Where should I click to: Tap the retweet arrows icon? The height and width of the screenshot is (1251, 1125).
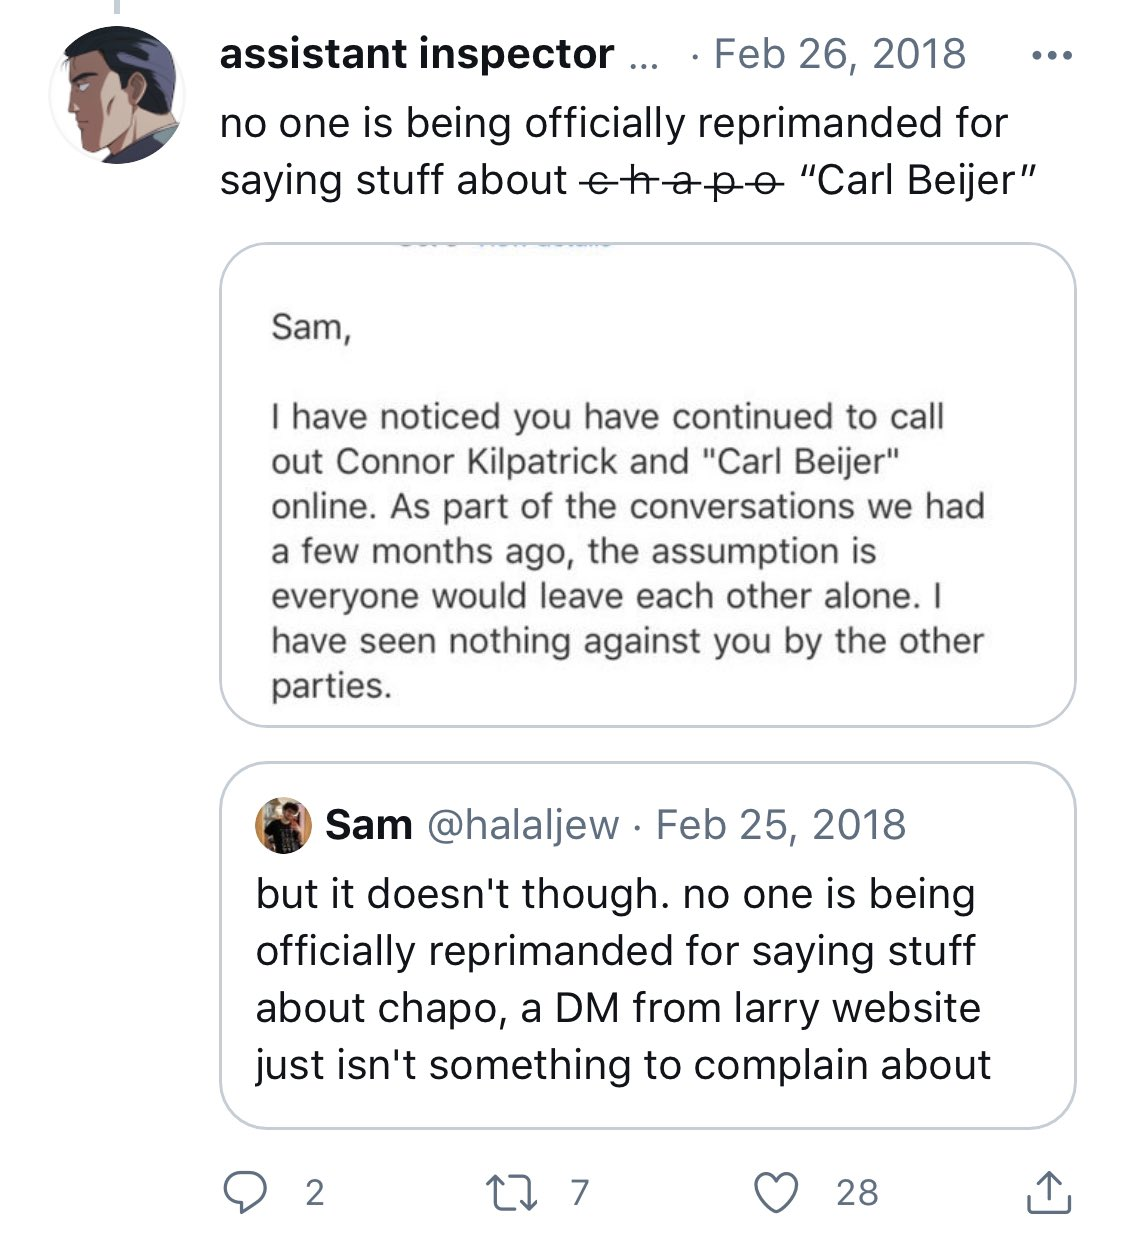click(x=512, y=1192)
